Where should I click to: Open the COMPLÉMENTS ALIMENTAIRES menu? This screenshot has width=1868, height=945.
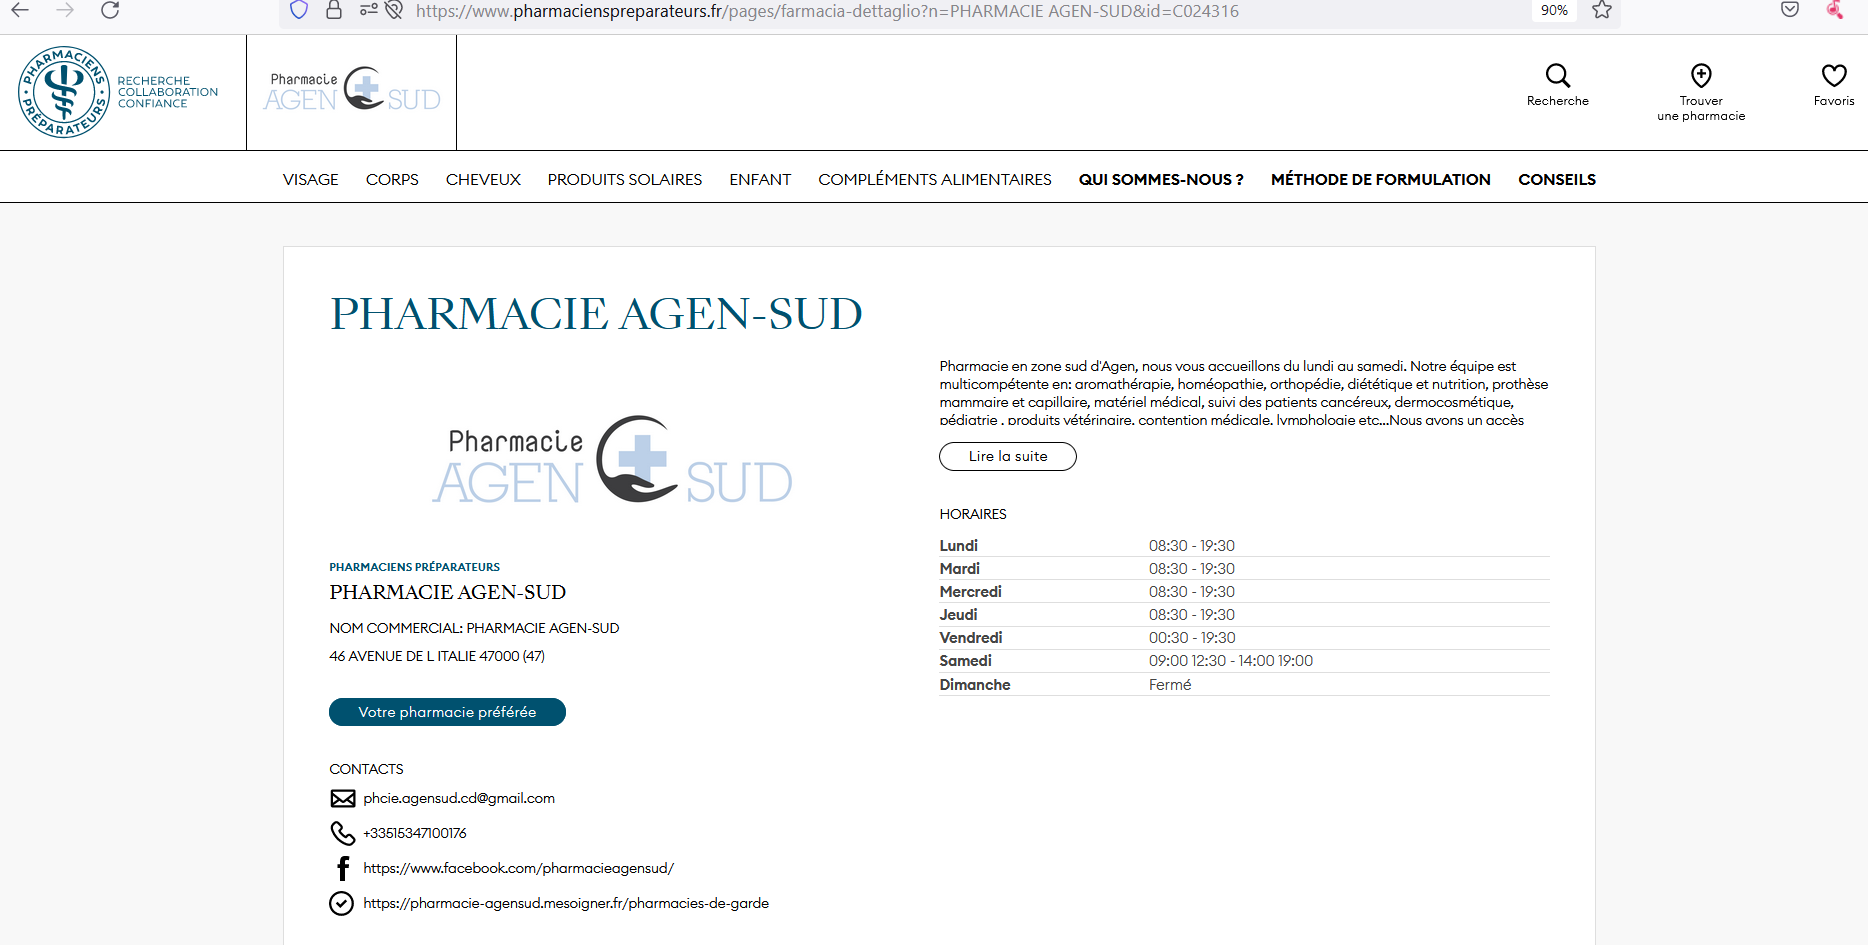935,180
